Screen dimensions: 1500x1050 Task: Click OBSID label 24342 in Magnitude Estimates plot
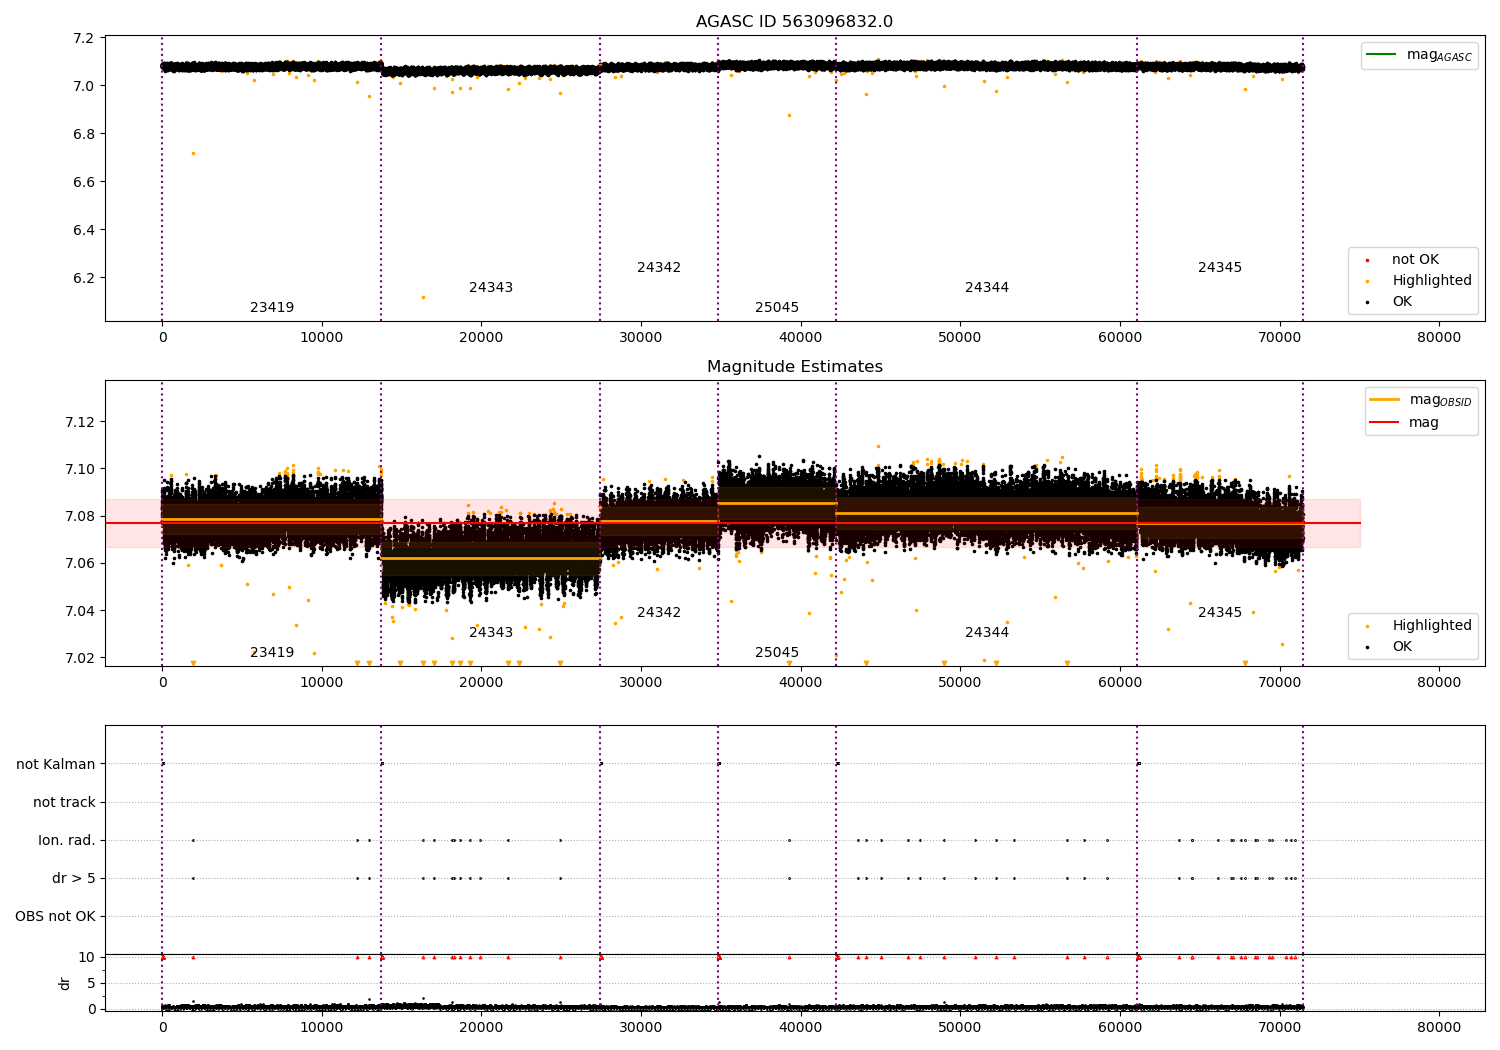659,612
